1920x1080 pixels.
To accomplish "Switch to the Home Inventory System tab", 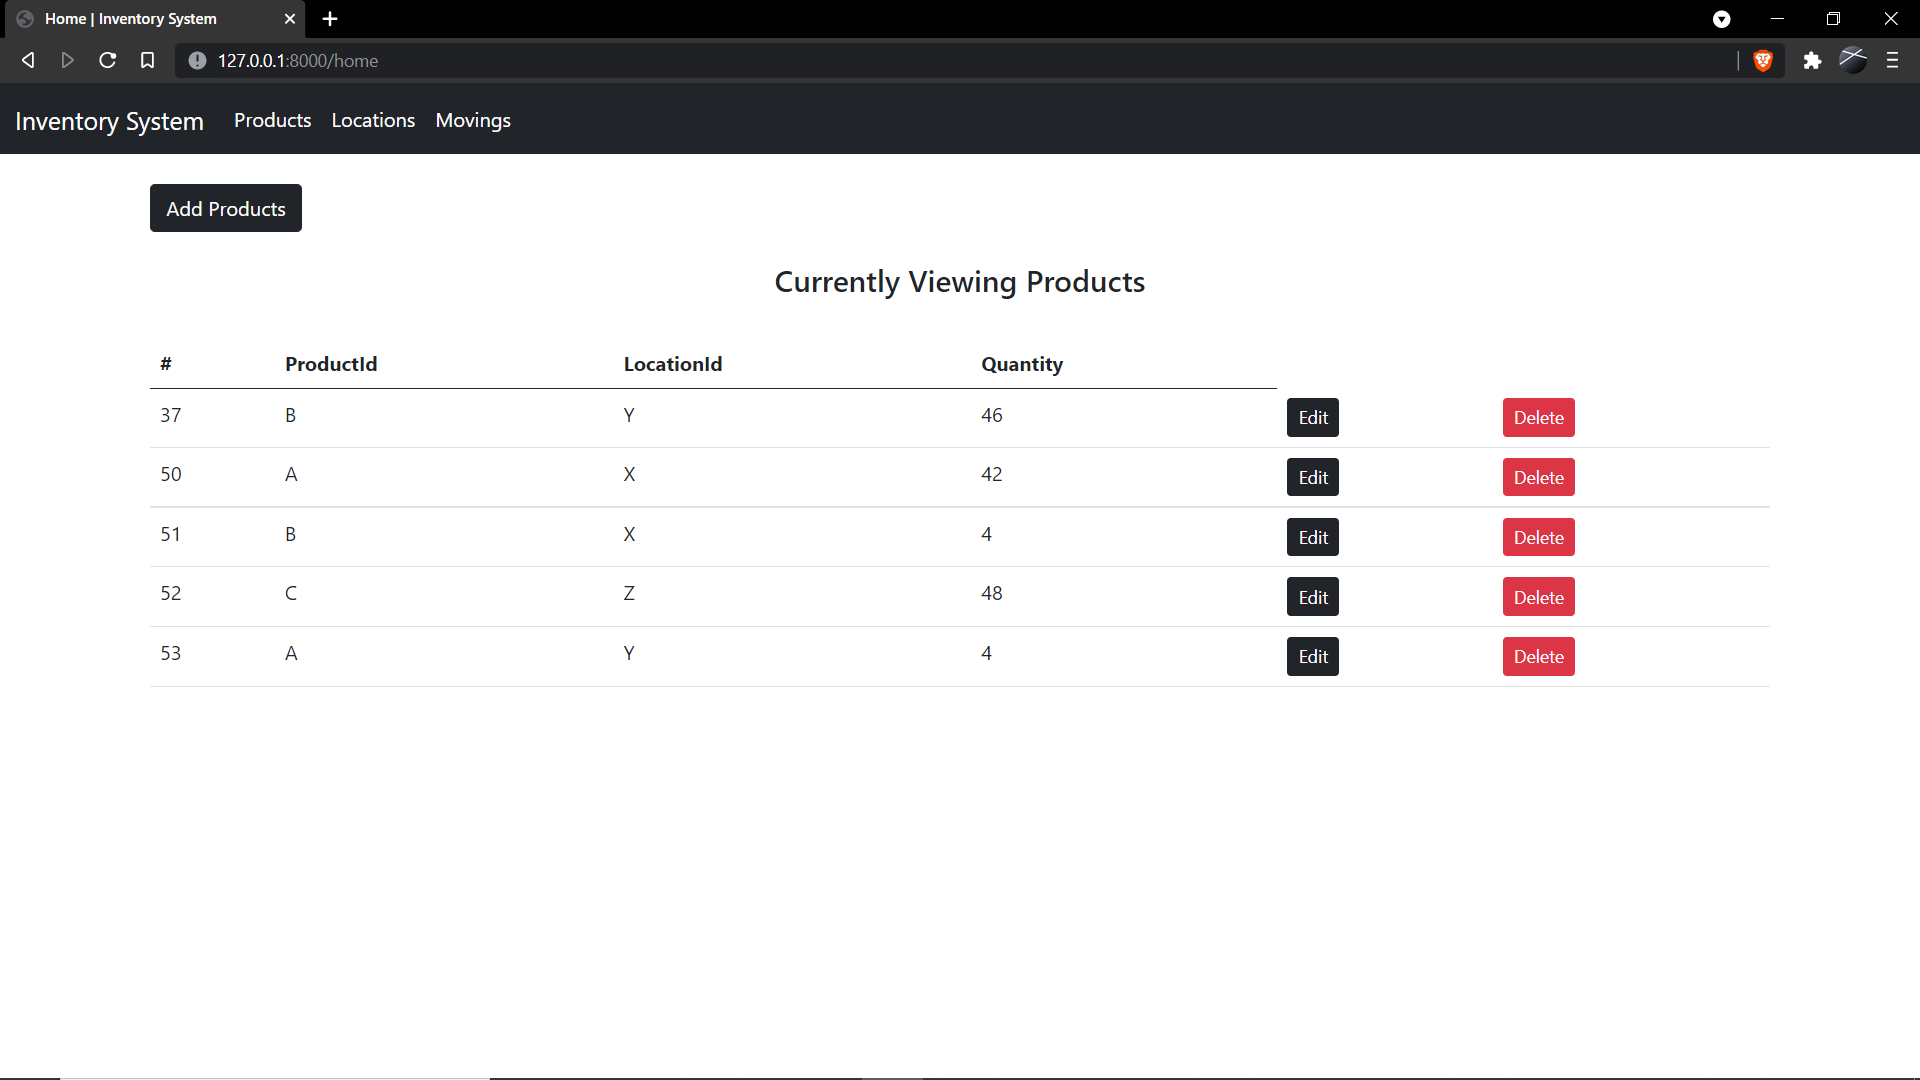I will tap(140, 18).
